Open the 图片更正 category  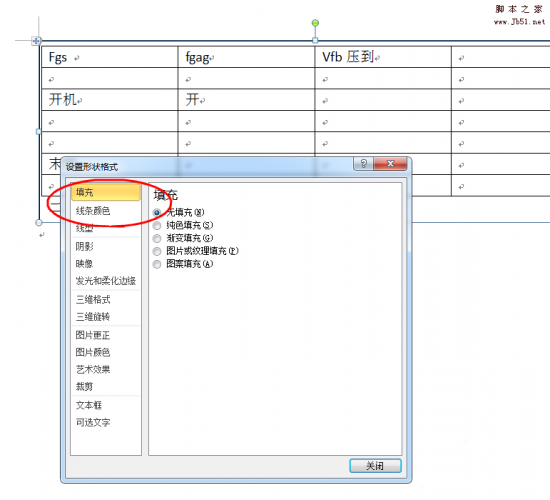(x=106, y=335)
